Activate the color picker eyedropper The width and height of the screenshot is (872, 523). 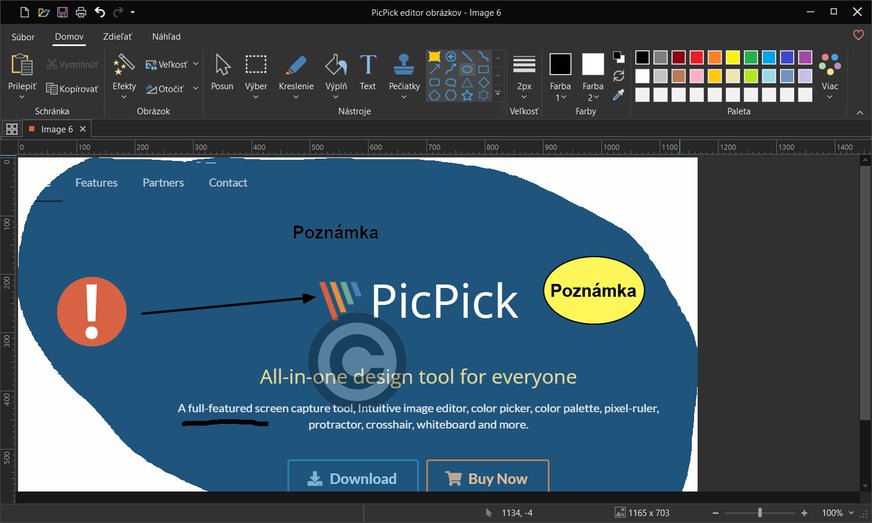pyautogui.click(x=619, y=95)
